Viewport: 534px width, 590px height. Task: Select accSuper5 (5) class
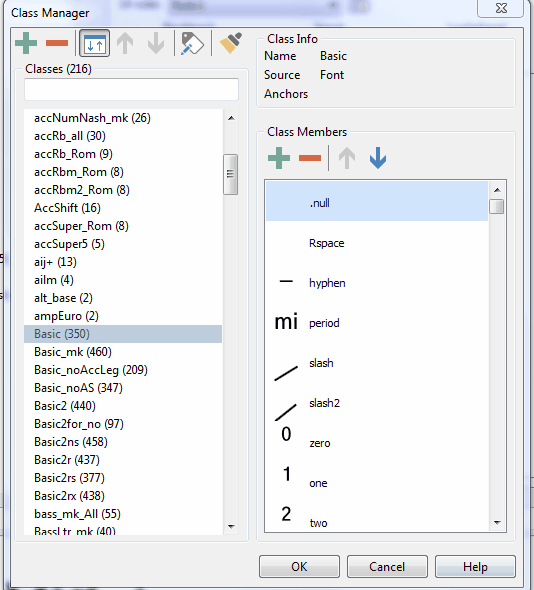[x=123, y=244]
